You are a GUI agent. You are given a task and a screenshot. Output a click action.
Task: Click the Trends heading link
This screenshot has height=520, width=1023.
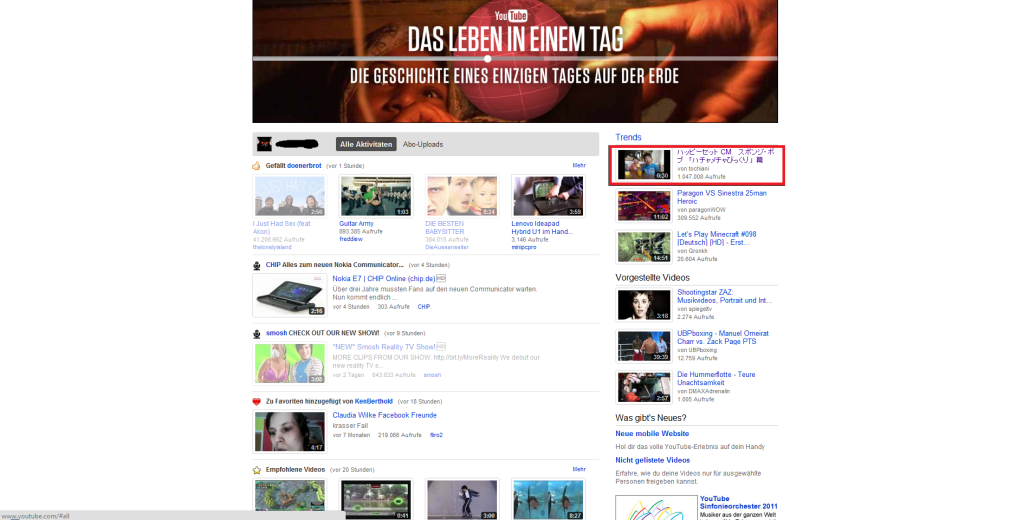click(628, 137)
